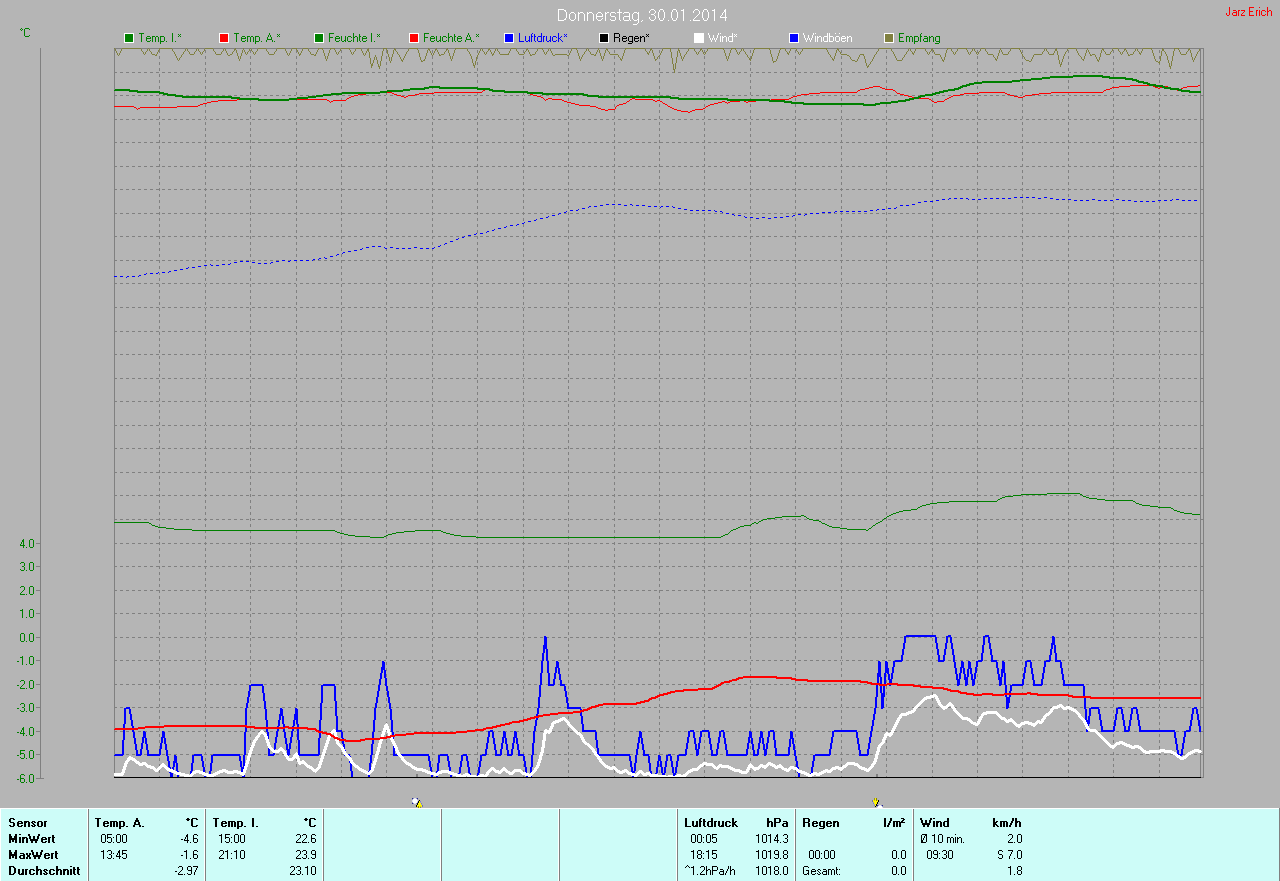Screen dimensions: 1280x881
Task: Click the 4.0 y-axis label
Action: [27, 543]
